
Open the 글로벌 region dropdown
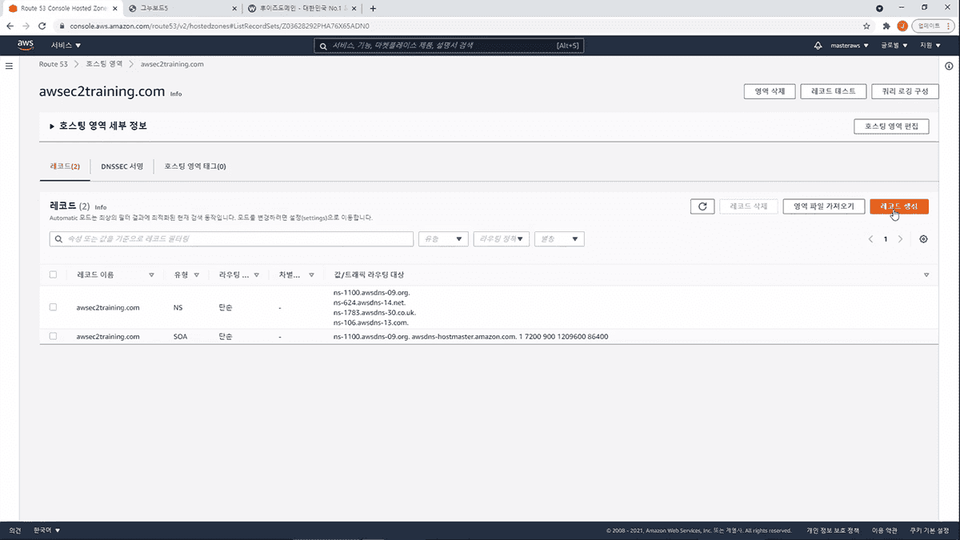(x=894, y=45)
